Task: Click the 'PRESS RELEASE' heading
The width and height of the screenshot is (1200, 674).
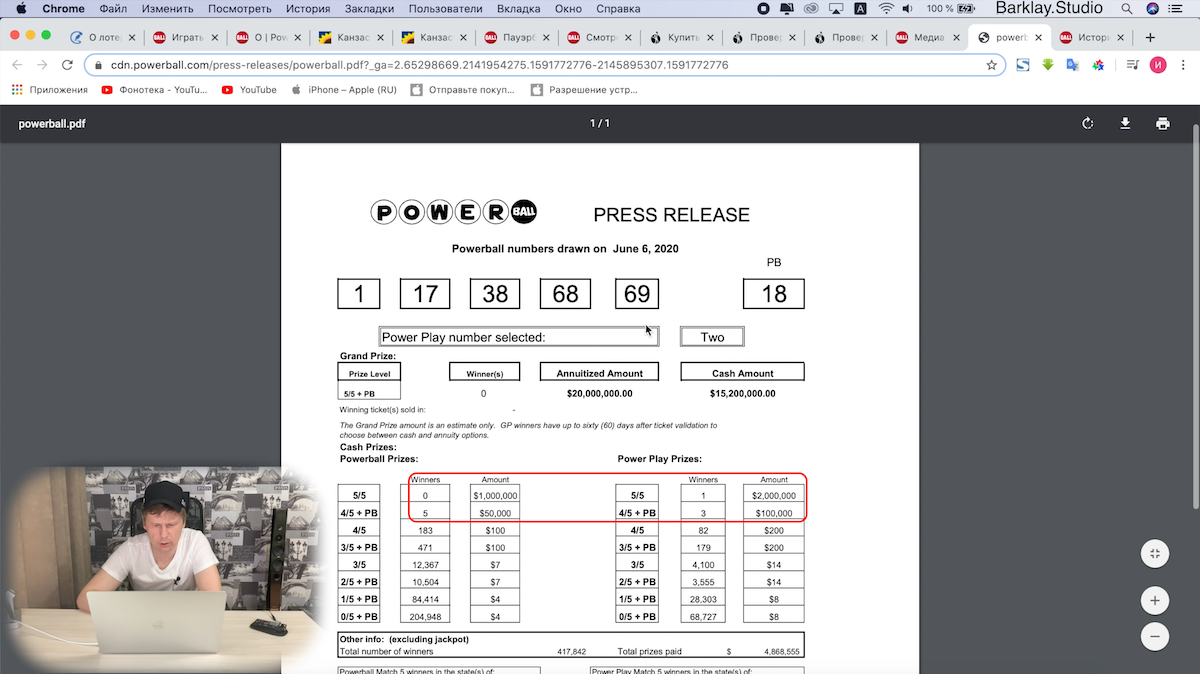Action: tap(671, 215)
